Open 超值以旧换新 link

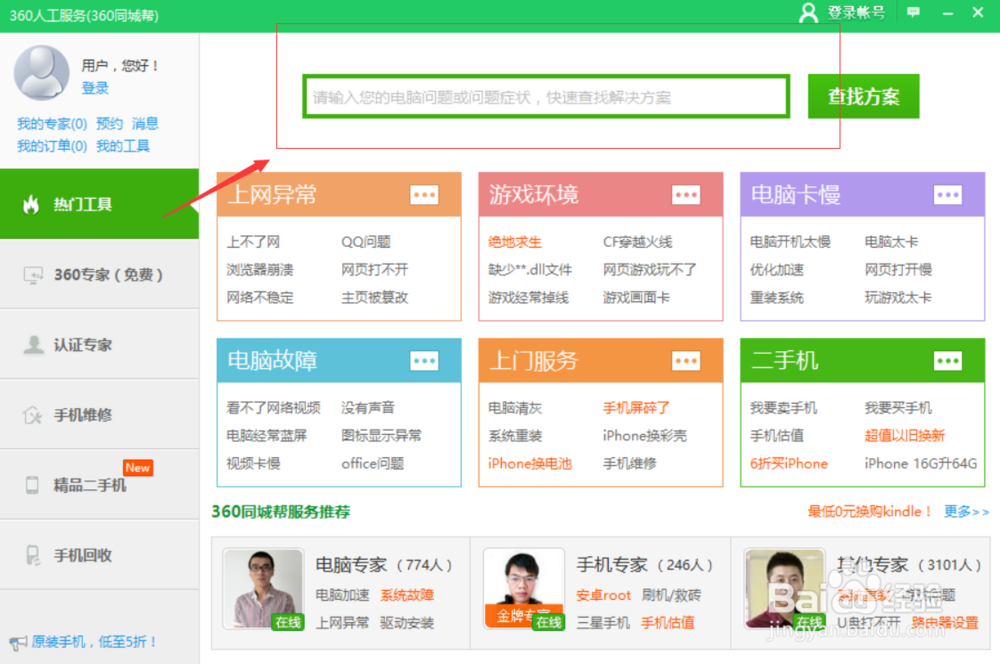pos(905,436)
